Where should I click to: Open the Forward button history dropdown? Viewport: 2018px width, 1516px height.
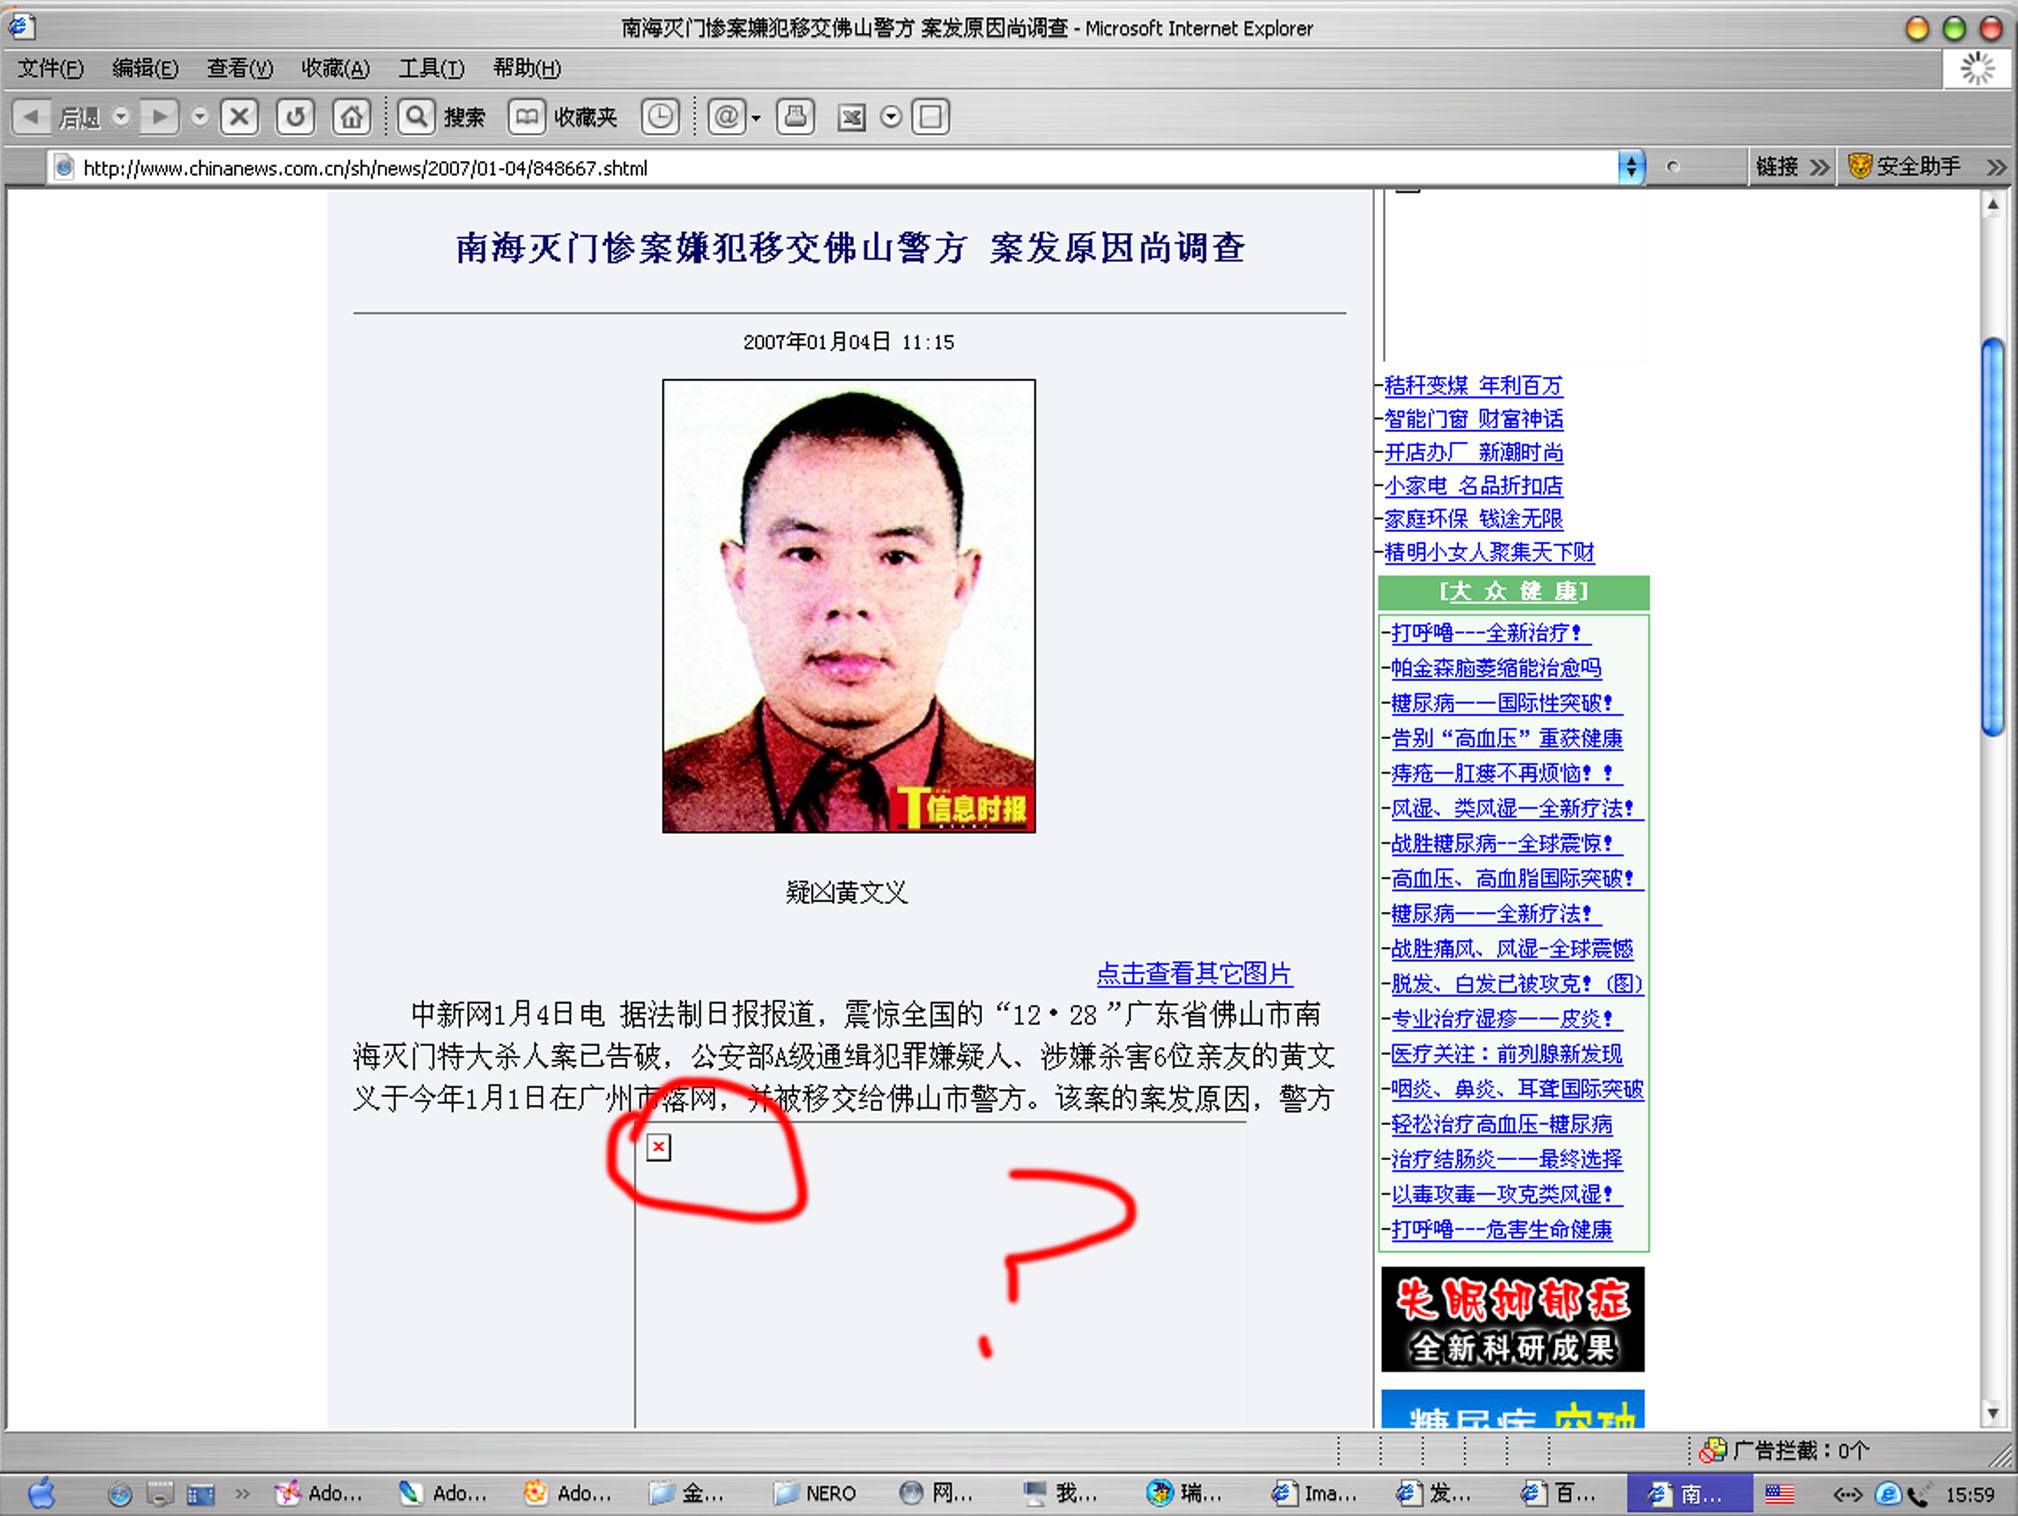pyautogui.click(x=199, y=117)
